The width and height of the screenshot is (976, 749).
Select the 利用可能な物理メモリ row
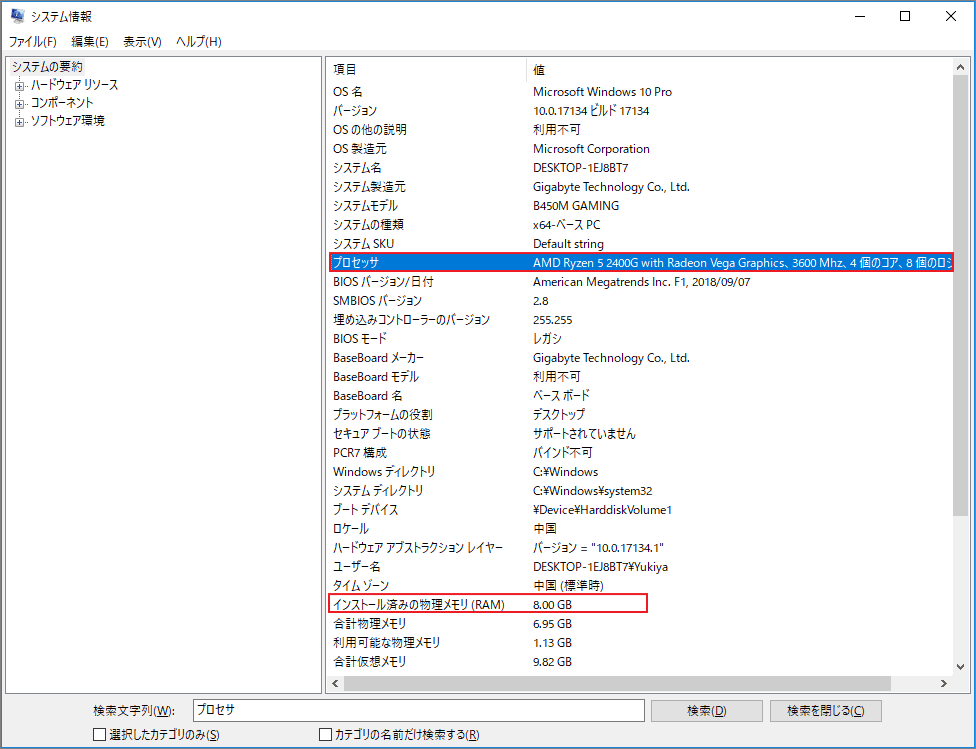click(640, 643)
